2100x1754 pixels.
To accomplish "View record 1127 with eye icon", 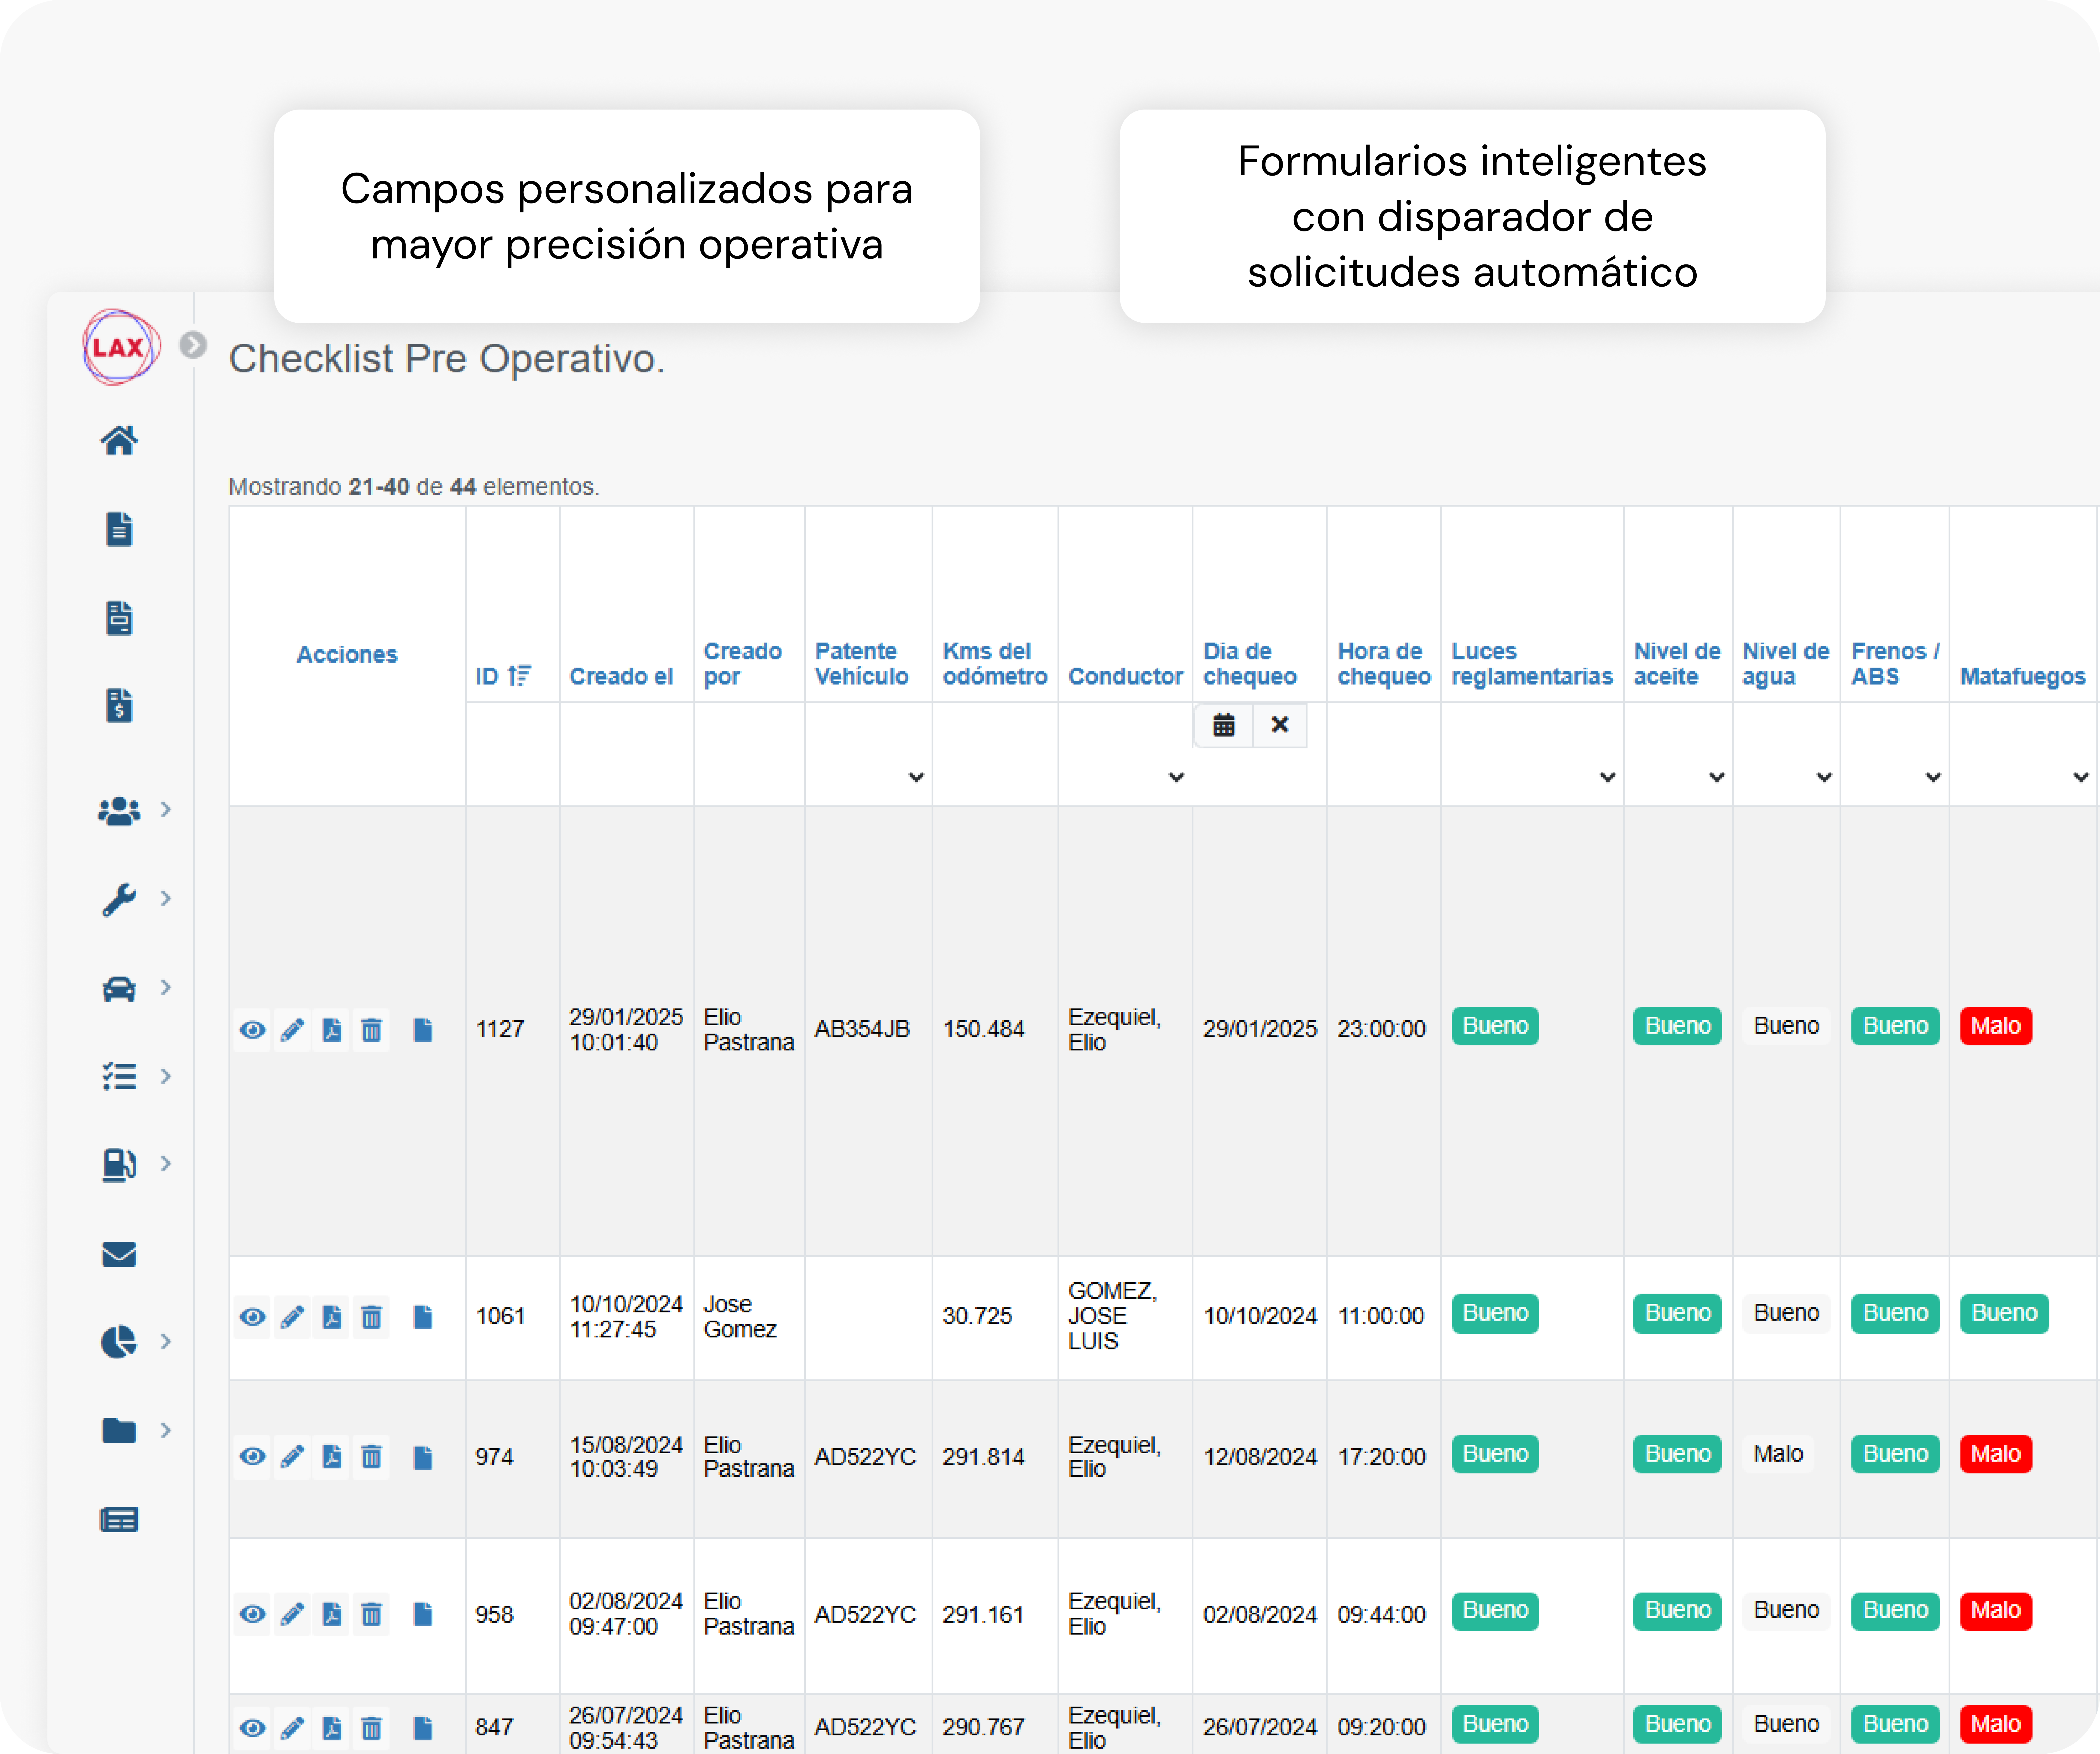I will click(x=253, y=1030).
